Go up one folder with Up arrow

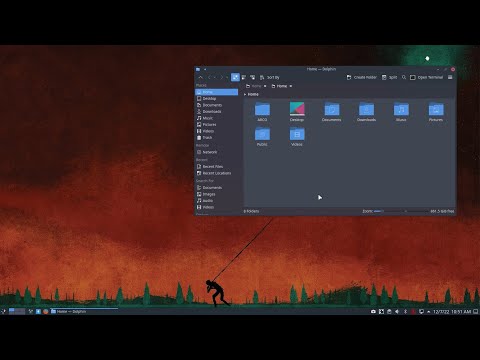click(200, 77)
